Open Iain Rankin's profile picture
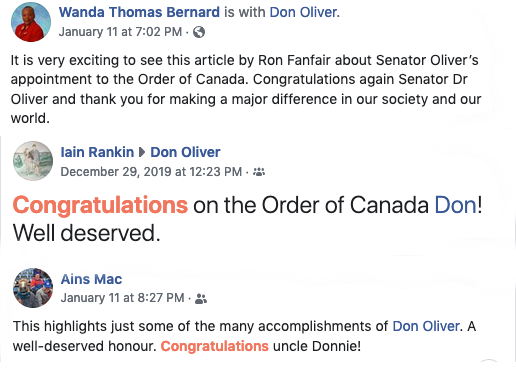This screenshot has height=383, width=516. 33,161
